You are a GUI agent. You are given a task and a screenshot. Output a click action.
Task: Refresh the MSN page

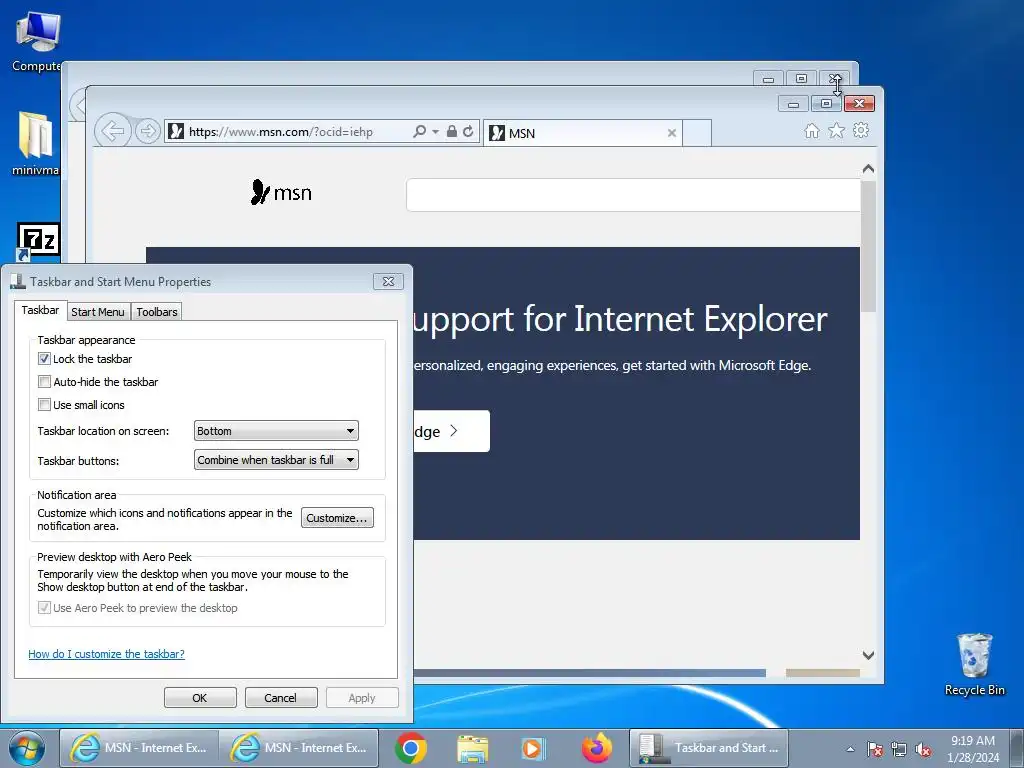click(x=468, y=131)
